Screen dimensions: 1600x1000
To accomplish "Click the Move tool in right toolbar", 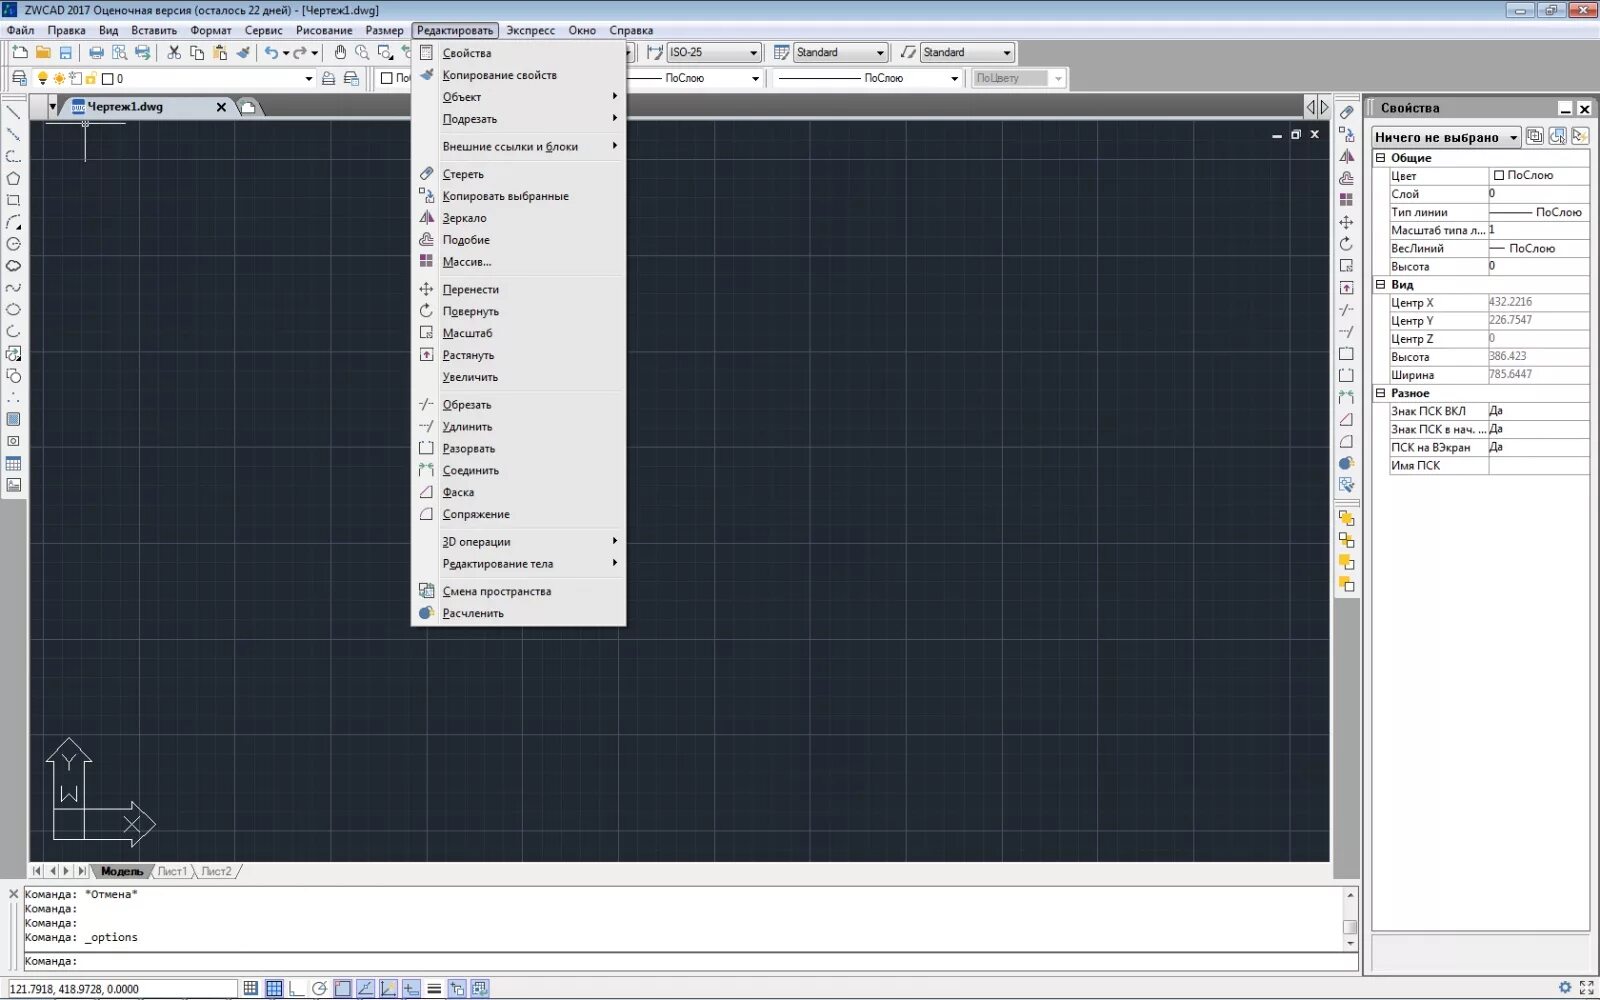I will click(1347, 222).
